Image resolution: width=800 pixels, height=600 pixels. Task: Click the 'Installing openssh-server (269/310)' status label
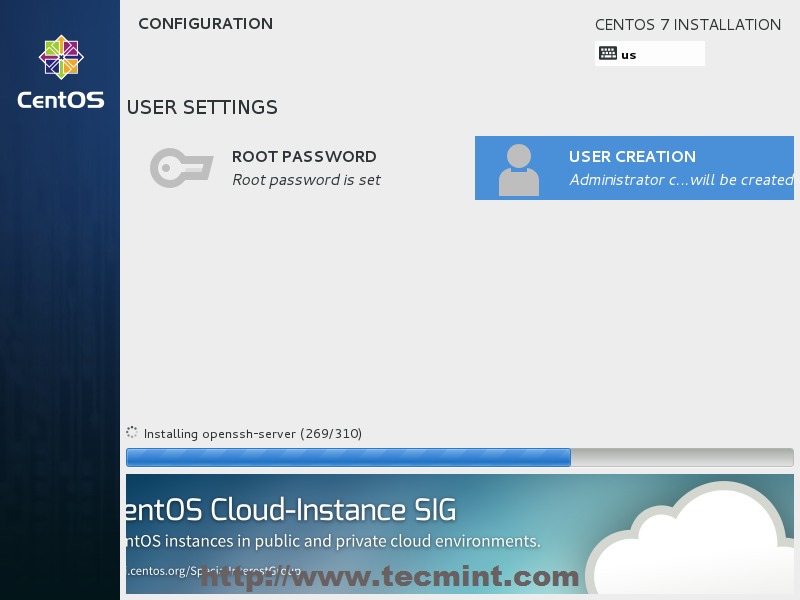tap(253, 434)
